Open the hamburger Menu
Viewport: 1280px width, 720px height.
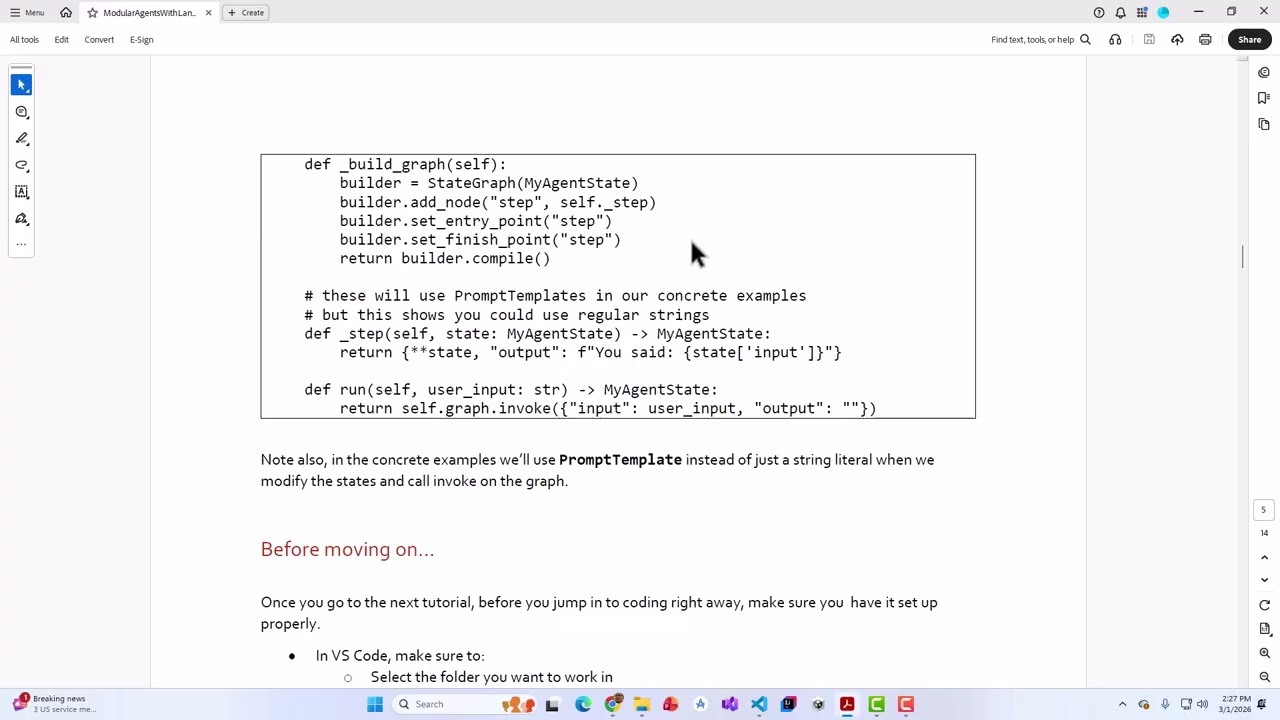tap(27, 13)
